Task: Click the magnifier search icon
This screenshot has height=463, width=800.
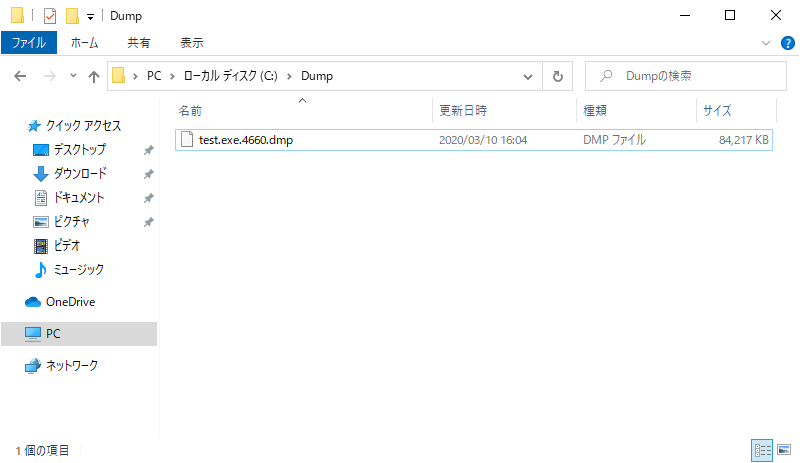Action: click(x=606, y=76)
